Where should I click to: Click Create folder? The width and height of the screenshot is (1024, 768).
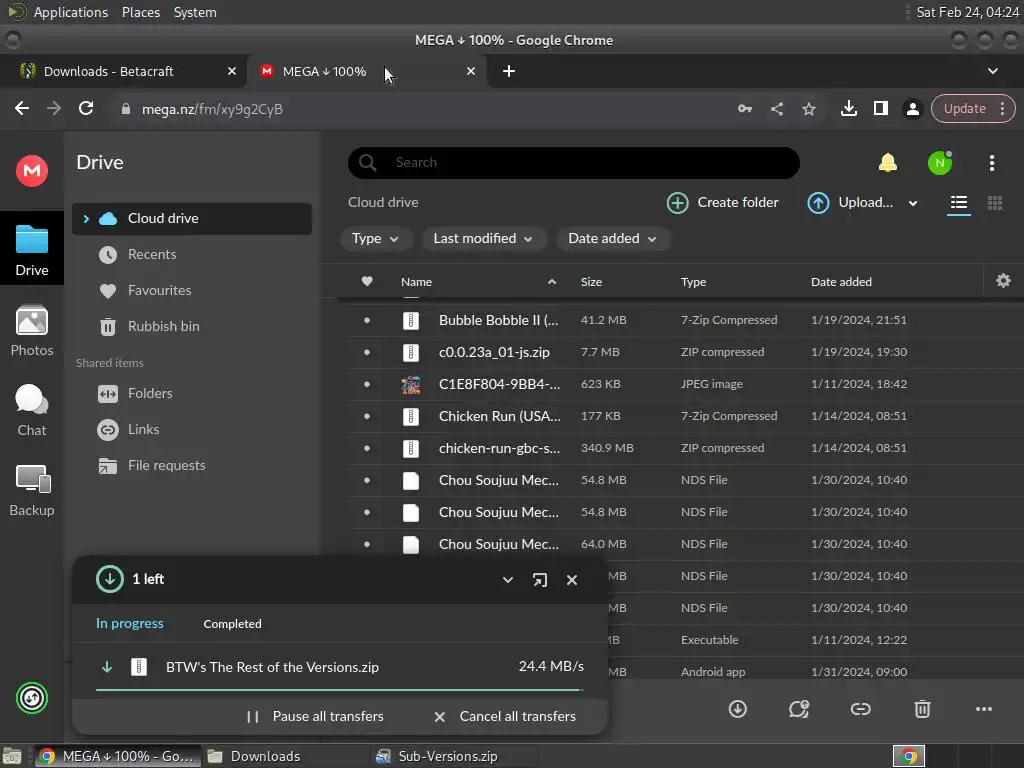pyautogui.click(x=723, y=202)
